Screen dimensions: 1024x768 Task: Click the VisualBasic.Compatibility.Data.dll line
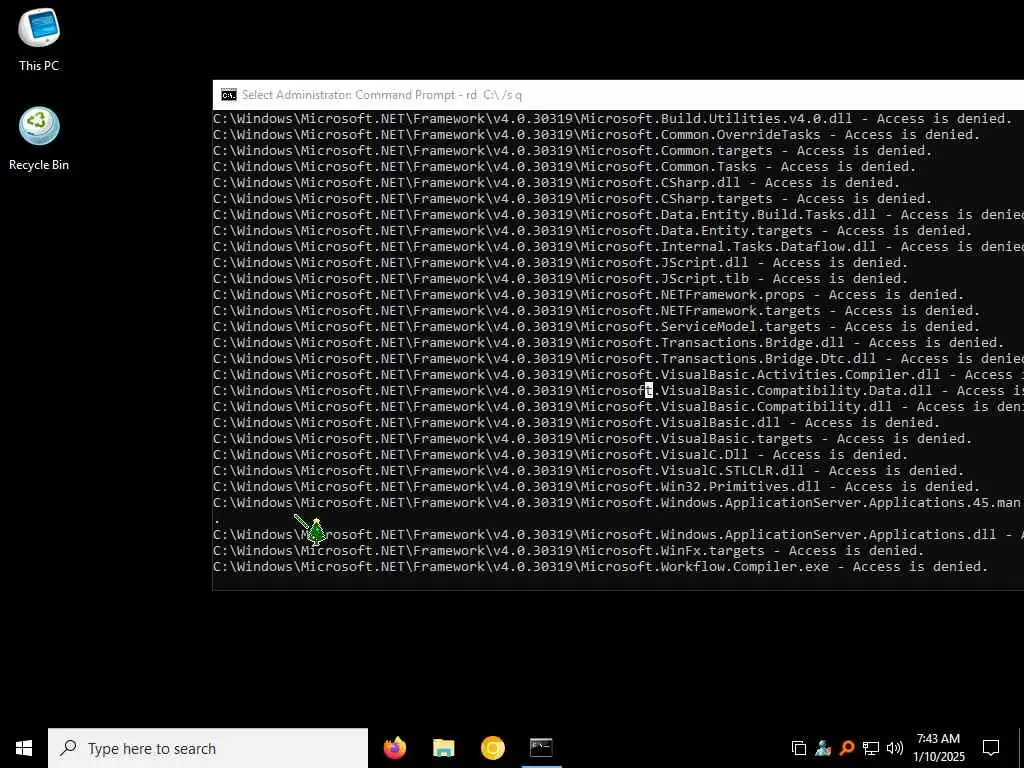[x=618, y=391]
